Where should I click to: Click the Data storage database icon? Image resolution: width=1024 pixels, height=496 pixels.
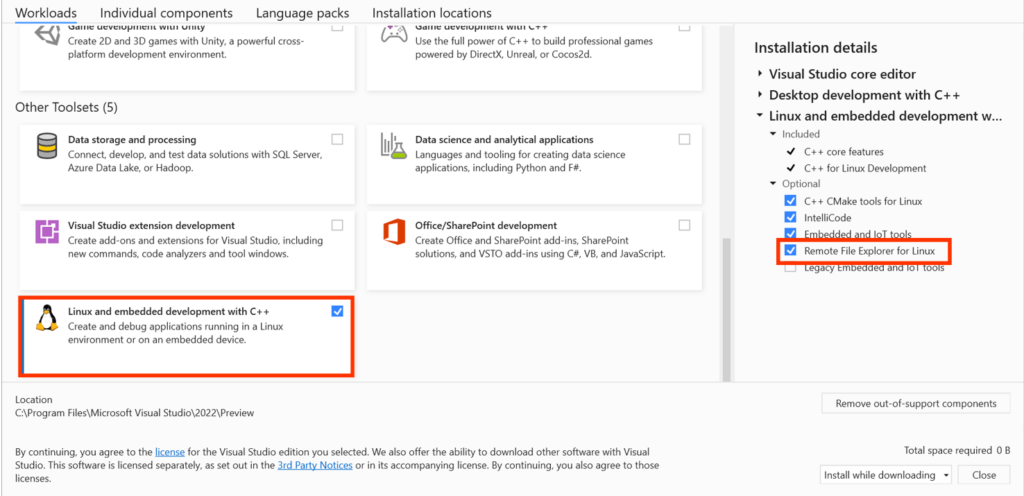[x=46, y=146]
